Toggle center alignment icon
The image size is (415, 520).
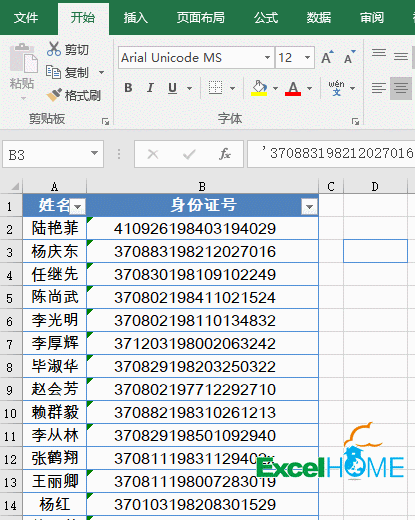coord(401,88)
